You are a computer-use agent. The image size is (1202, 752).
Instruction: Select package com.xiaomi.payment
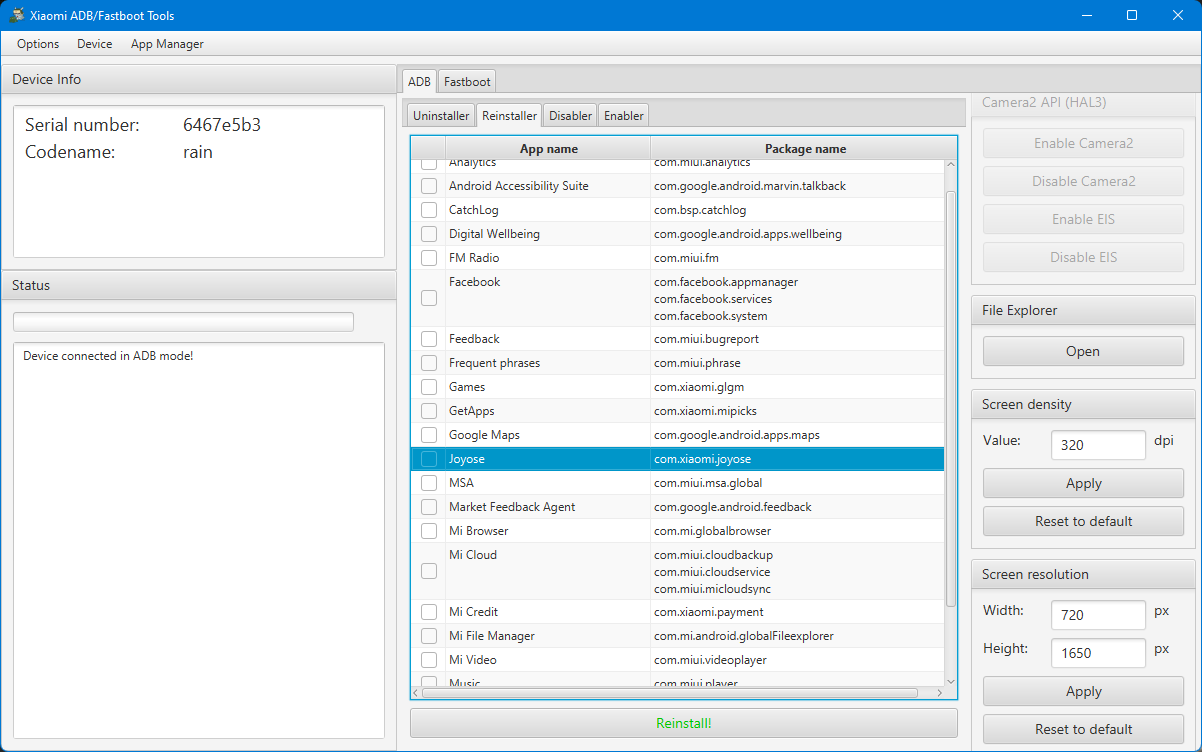click(709, 612)
